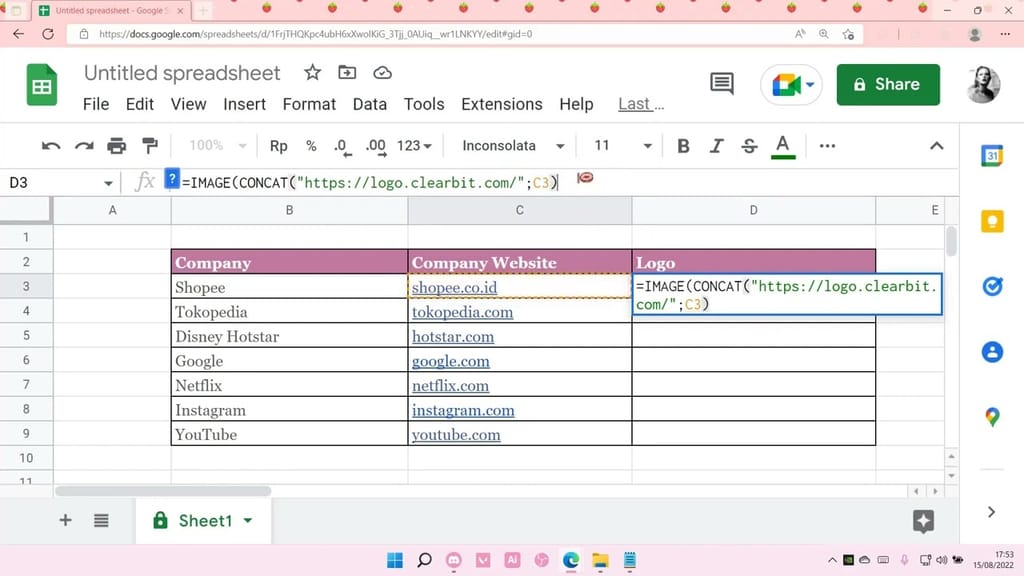
Task: Open the comment history
Action: [722, 84]
